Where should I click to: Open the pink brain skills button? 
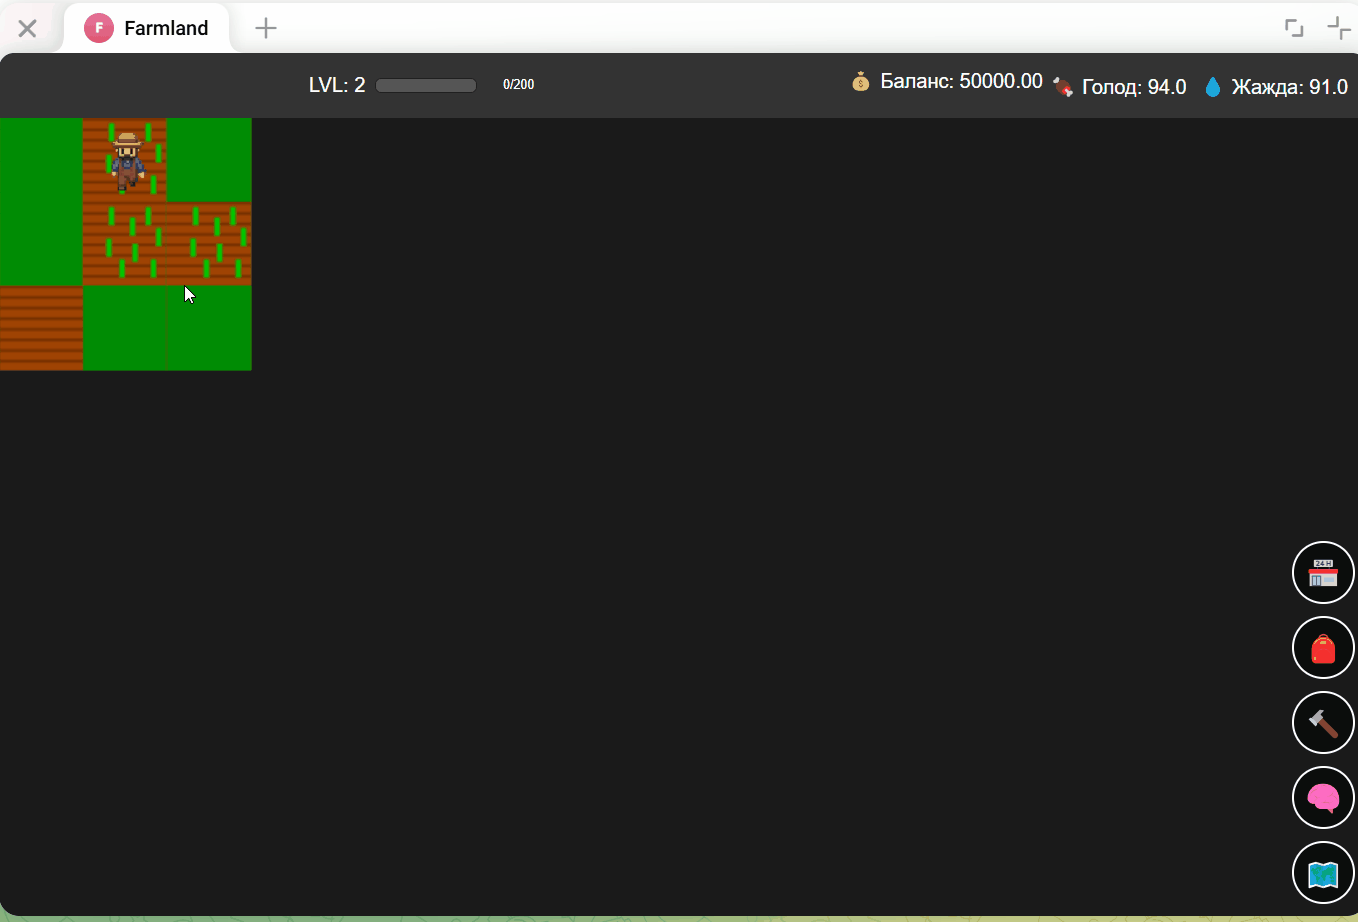tap(1323, 798)
